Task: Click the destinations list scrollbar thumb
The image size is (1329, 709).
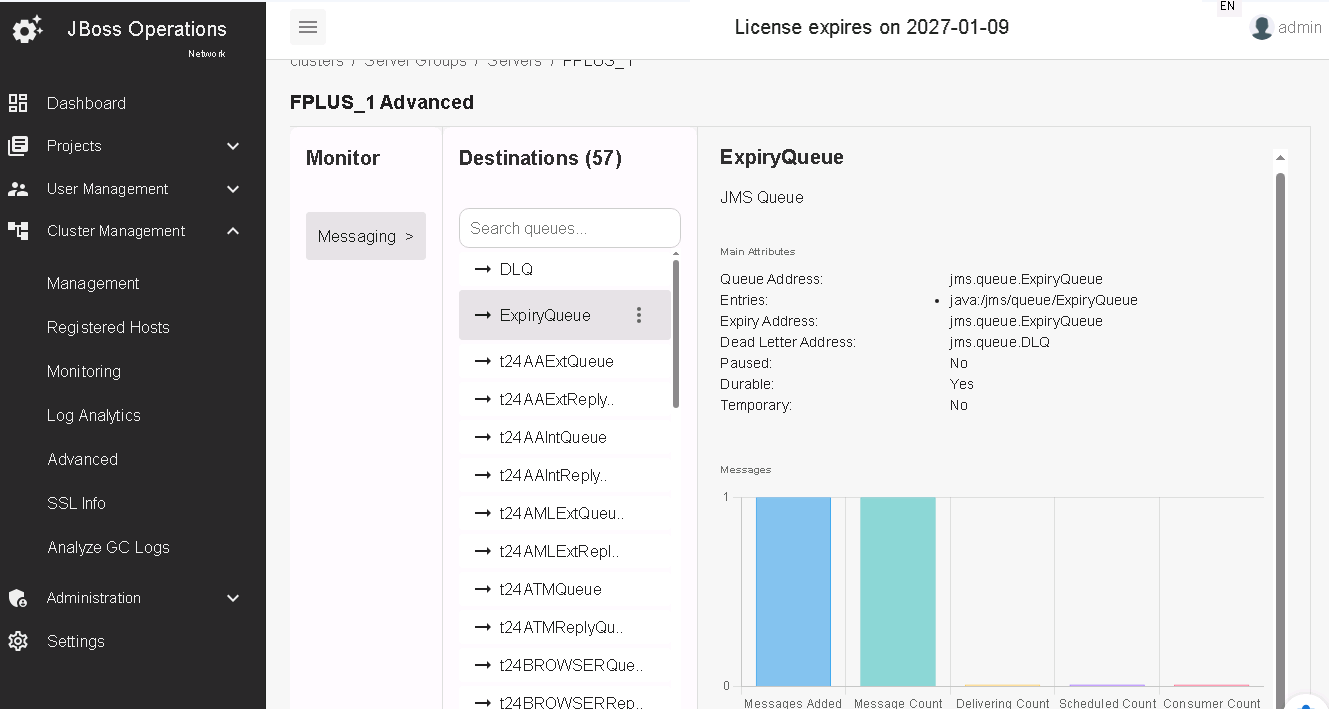Action: coord(676,333)
